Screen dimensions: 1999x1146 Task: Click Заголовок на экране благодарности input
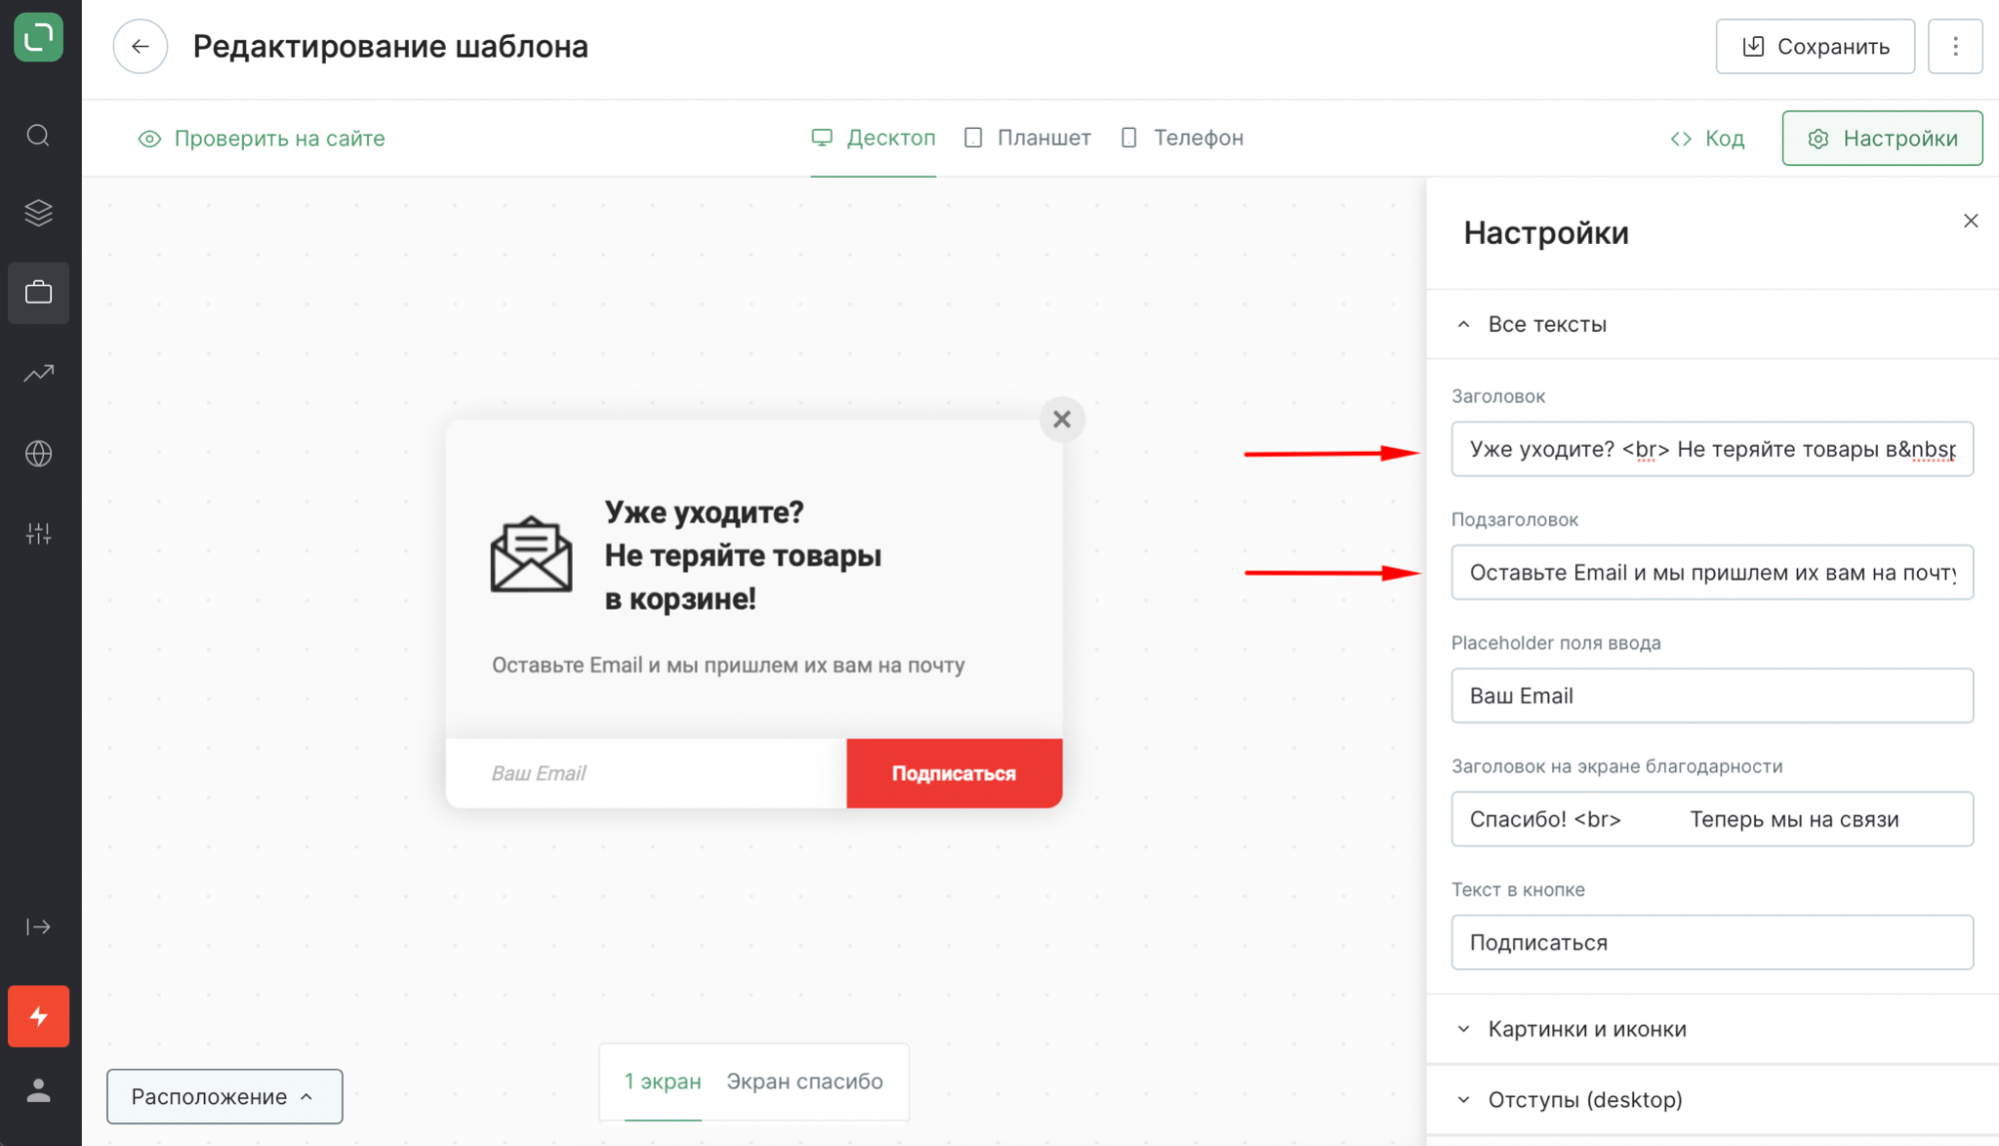coord(1712,819)
